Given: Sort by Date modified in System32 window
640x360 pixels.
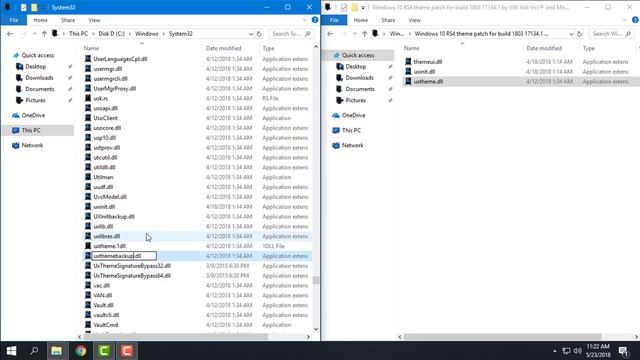Looking at the screenshot, I should click(x=224, y=48).
